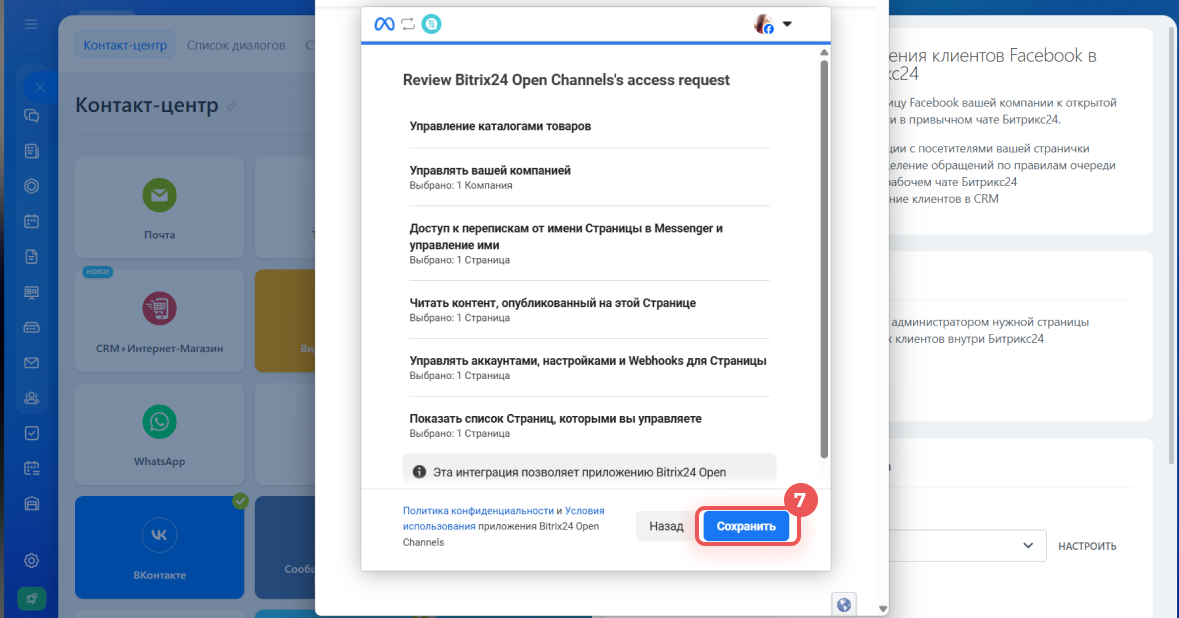Image resolution: width=1179 pixels, height=618 pixels.
Task: Click the Контакт-центр page title
Action: [x=147, y=105]
